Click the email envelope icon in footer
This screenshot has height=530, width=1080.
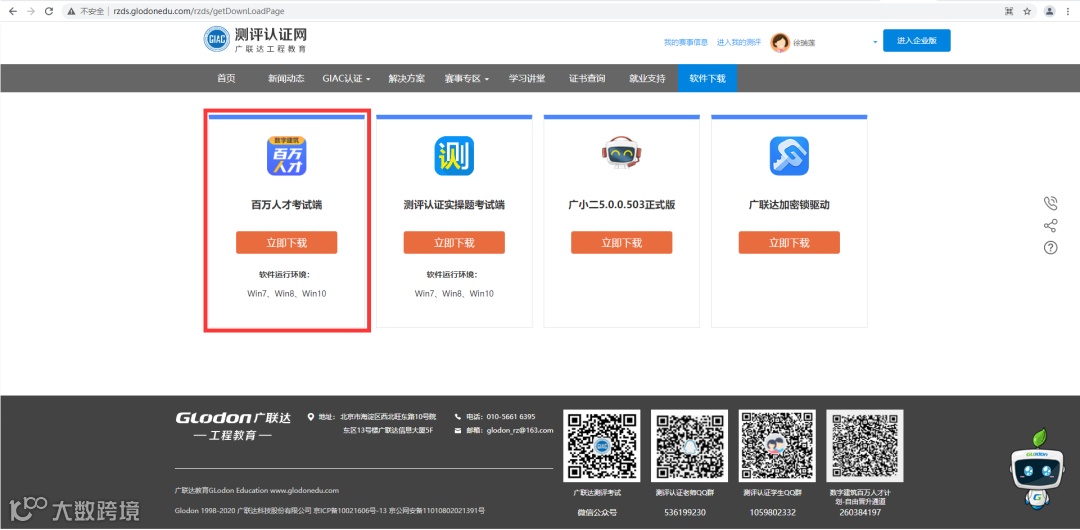click(458, 431)
